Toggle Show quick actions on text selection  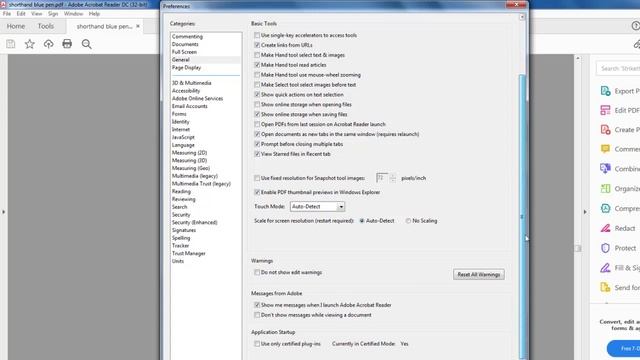[257, 95]
